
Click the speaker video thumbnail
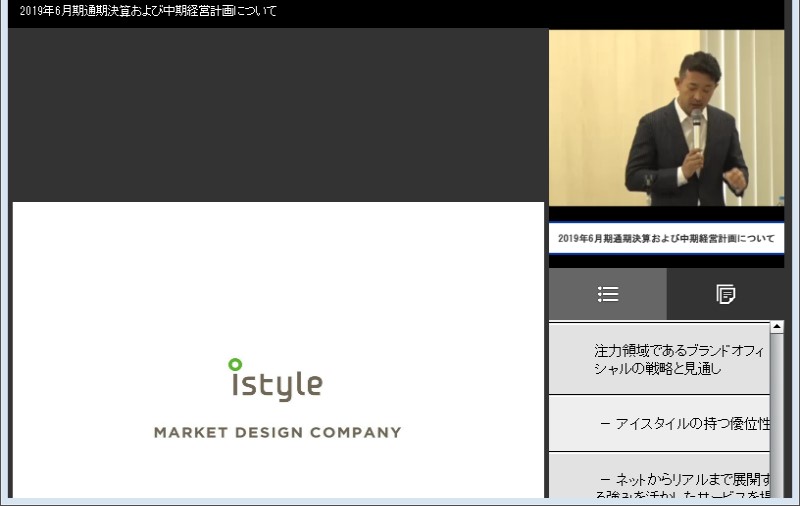coord(666,118)
